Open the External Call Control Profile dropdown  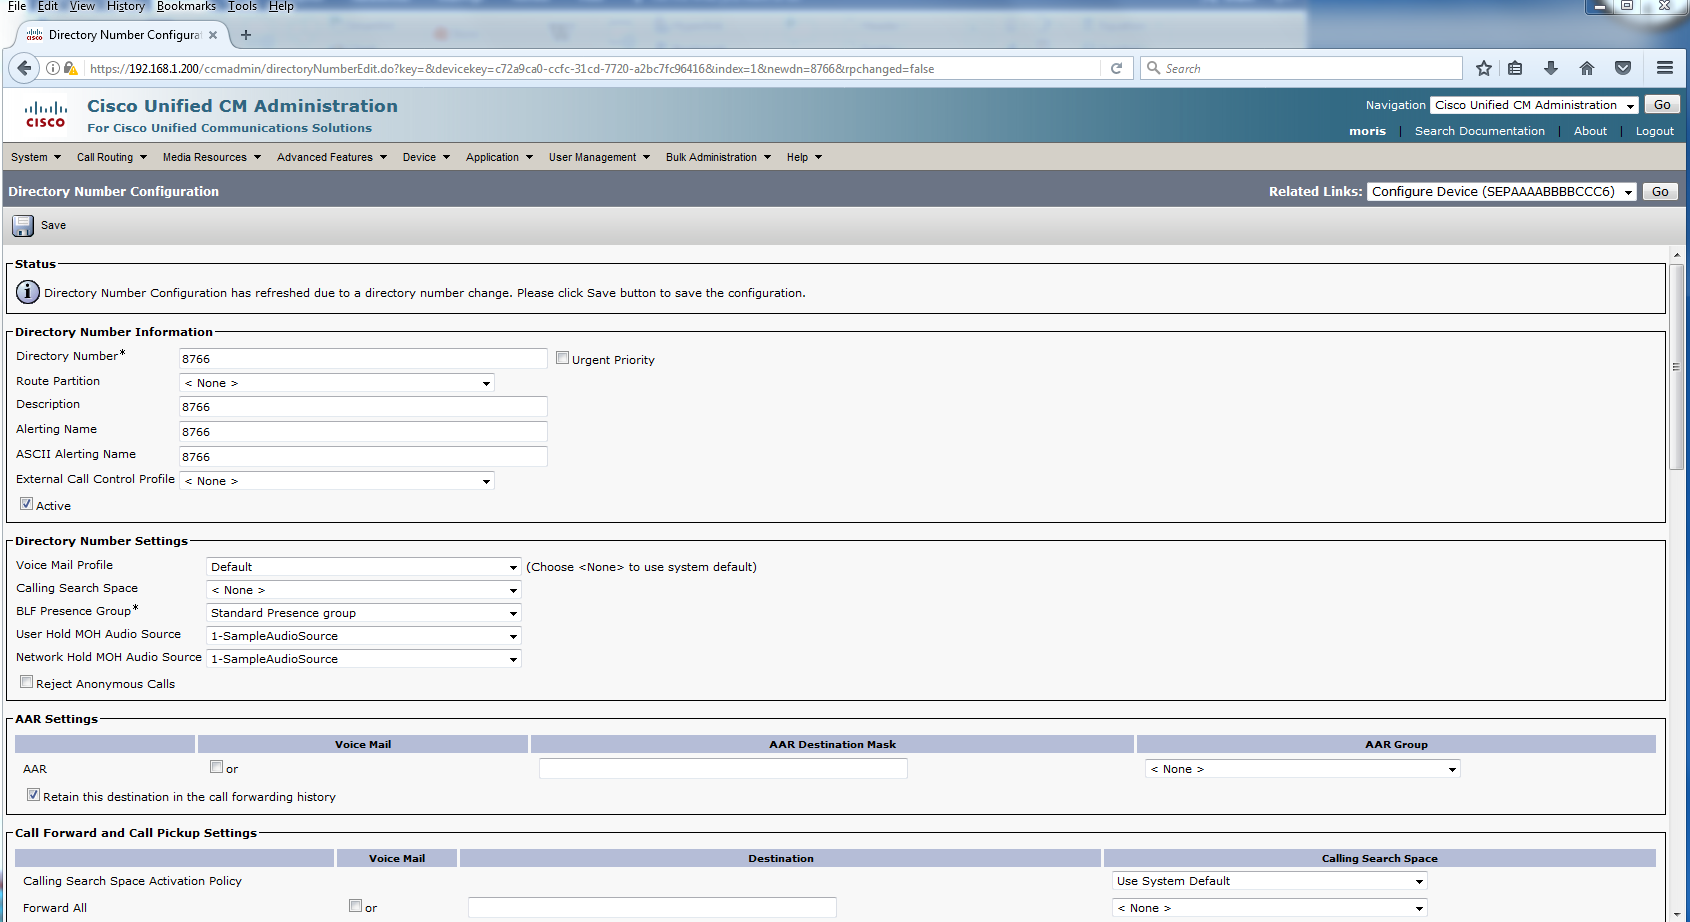tap(337, 481)
